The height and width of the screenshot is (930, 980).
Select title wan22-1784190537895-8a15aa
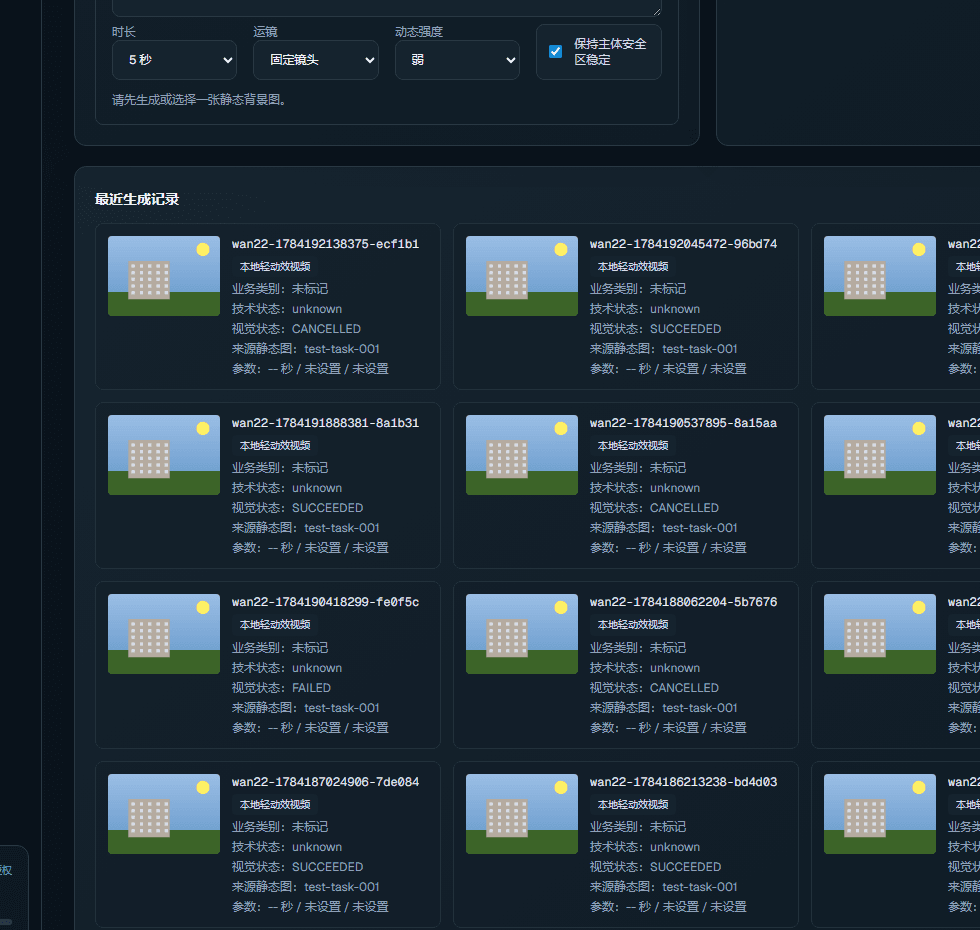[x=683, y=423]
